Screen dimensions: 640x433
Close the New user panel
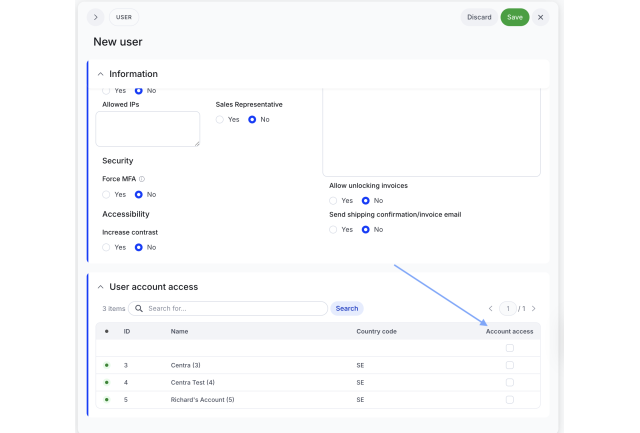point(540,17)
